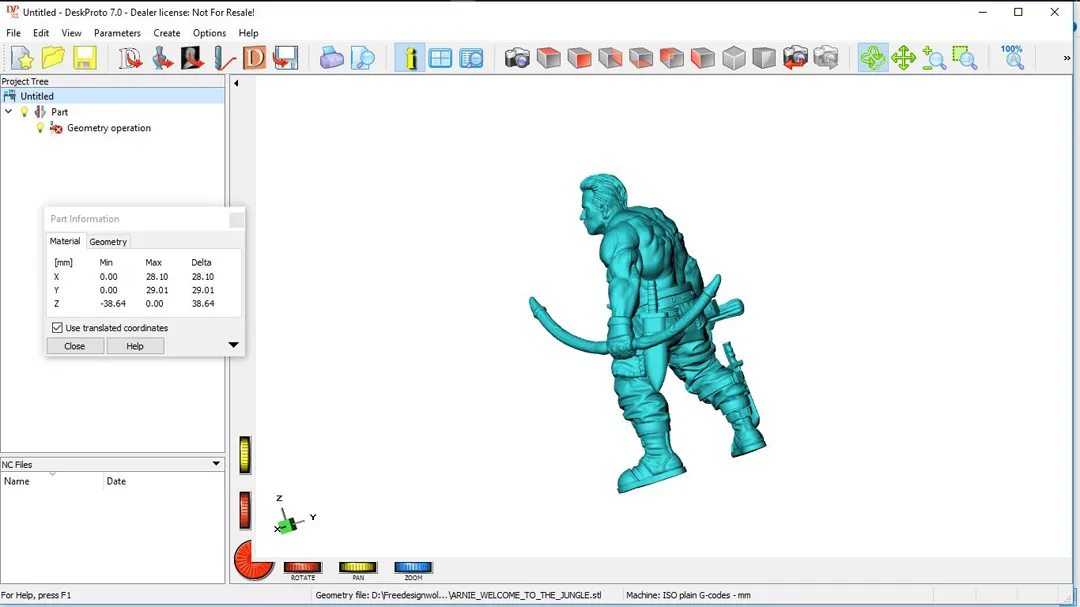Print the view using the printer icon
This screenshot has width=1080, height=607.
pyautogui.click(x=331, y=58)
